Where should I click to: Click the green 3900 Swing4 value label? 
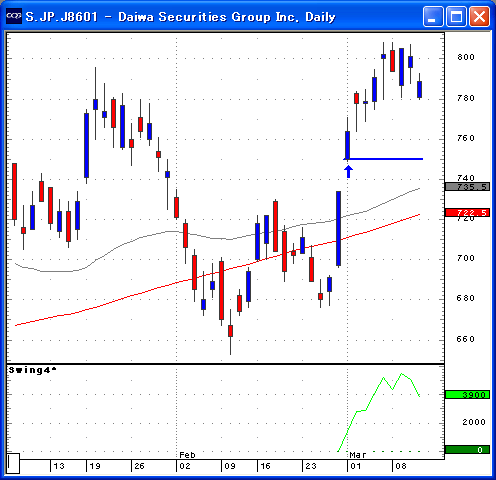(467, 395)
